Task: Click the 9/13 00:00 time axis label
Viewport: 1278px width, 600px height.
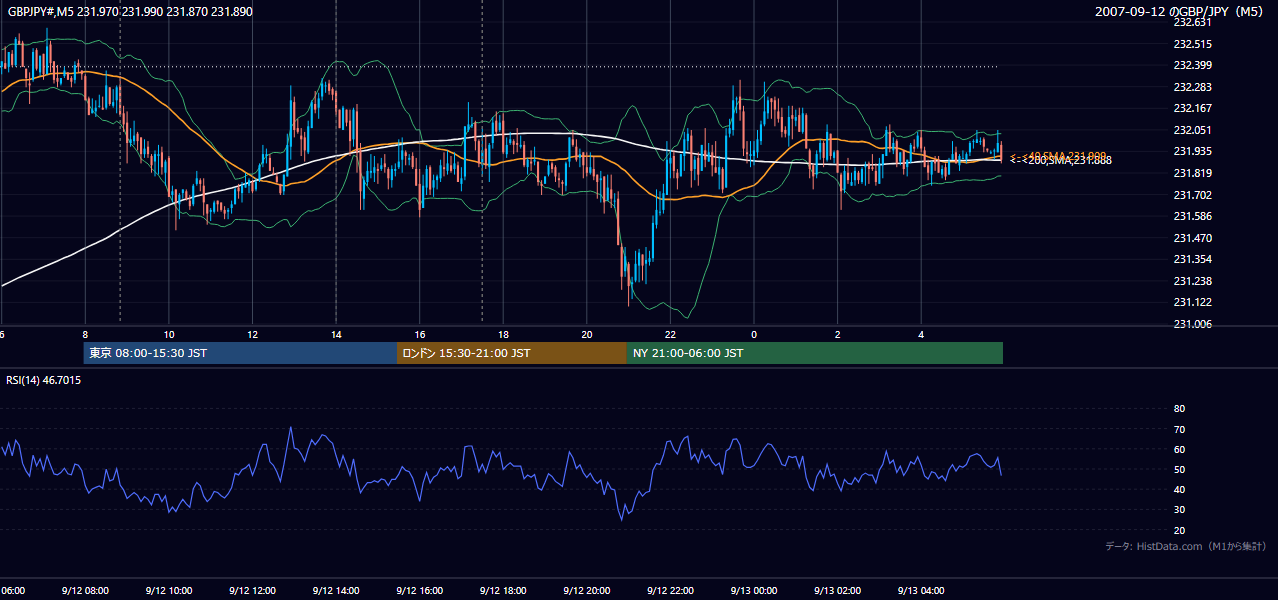Action: point(753,591)
